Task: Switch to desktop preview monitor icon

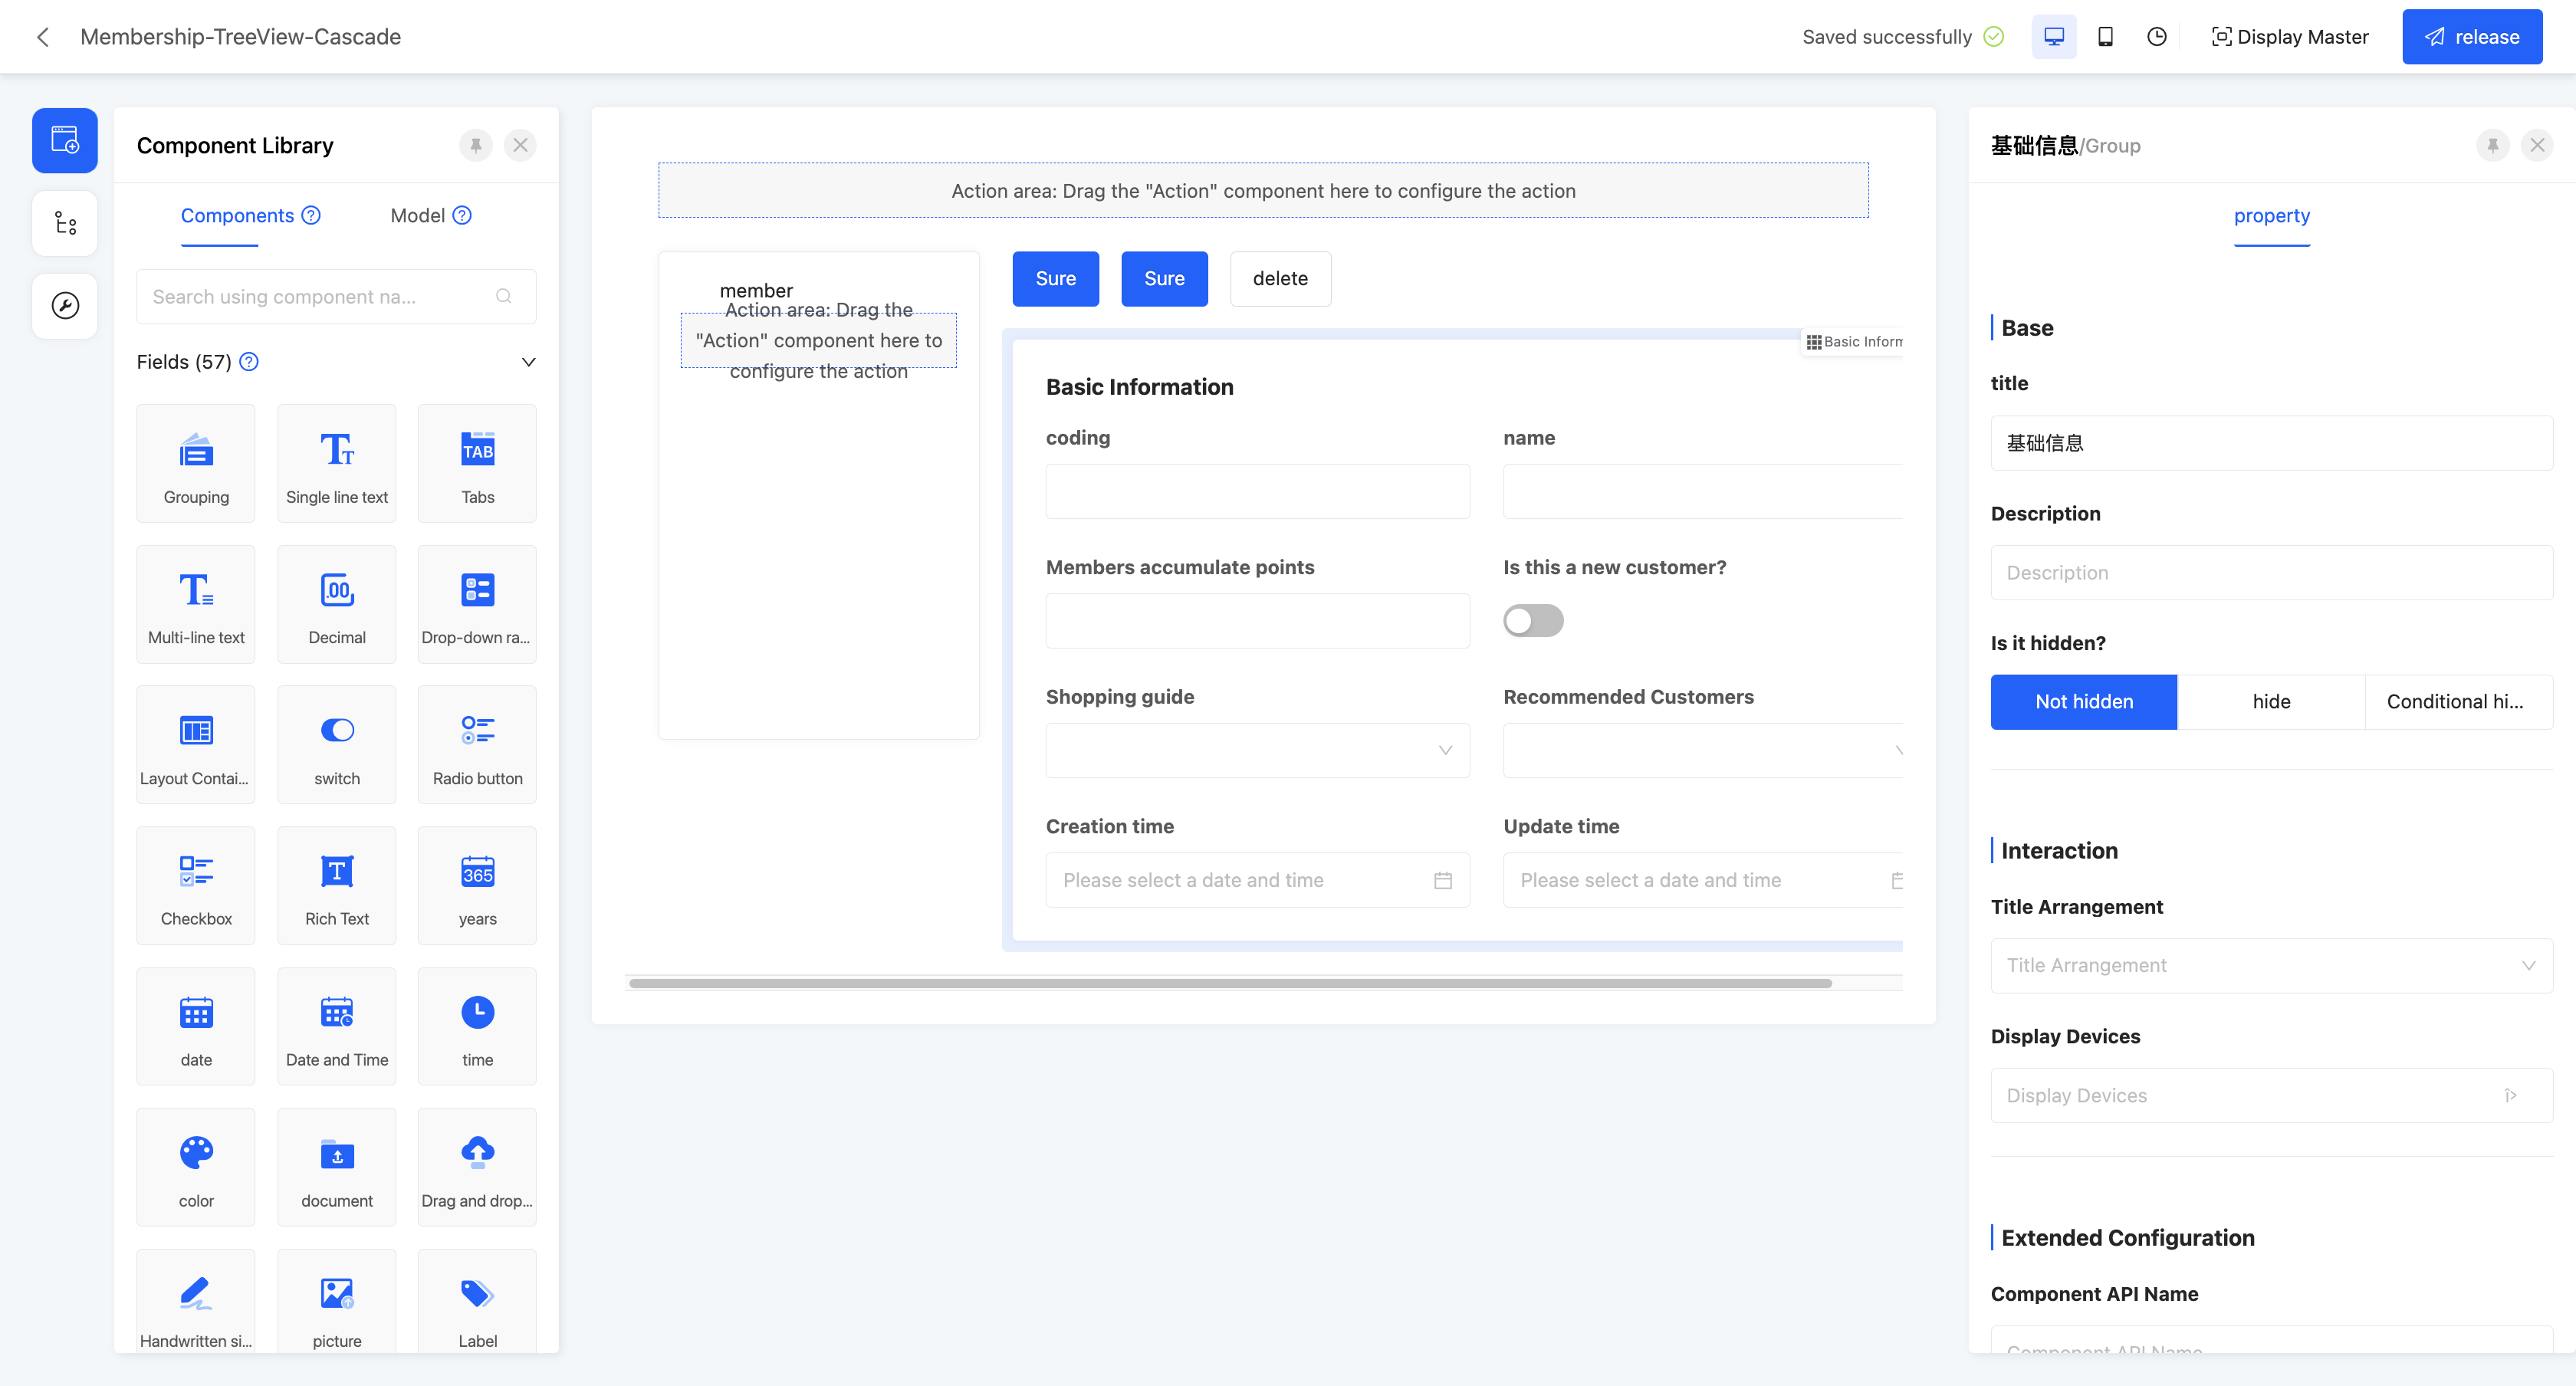Action: (x=2054, y=36)
